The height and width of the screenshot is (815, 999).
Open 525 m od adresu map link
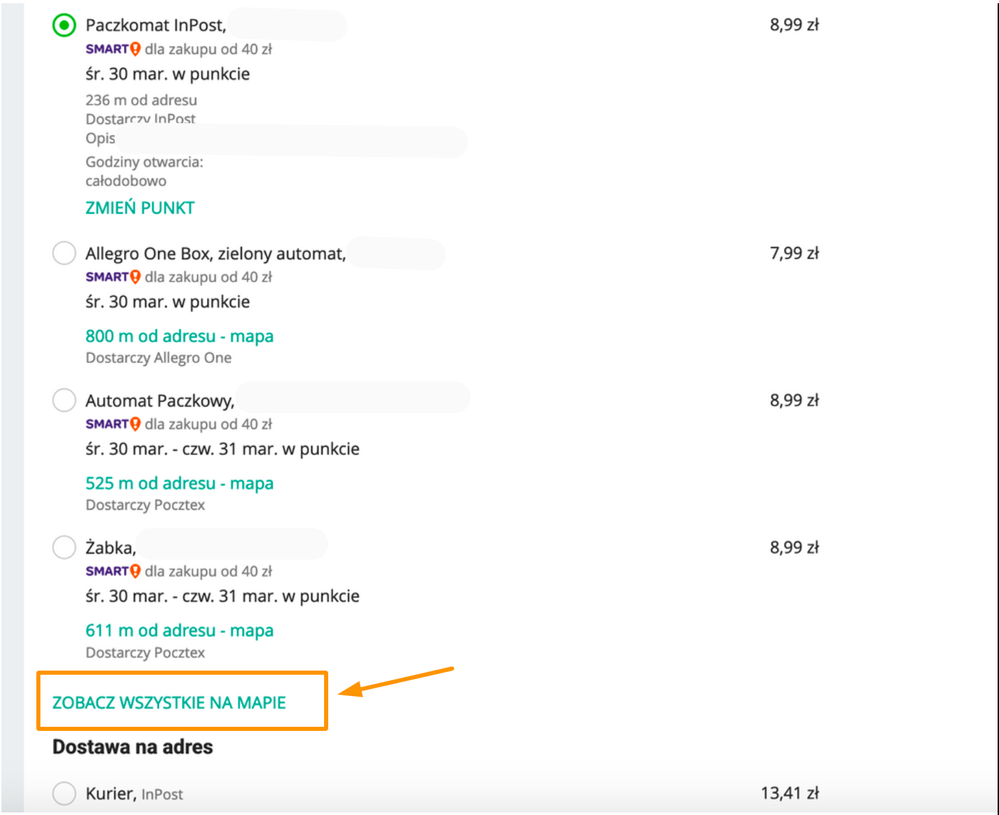click(179, 483)
